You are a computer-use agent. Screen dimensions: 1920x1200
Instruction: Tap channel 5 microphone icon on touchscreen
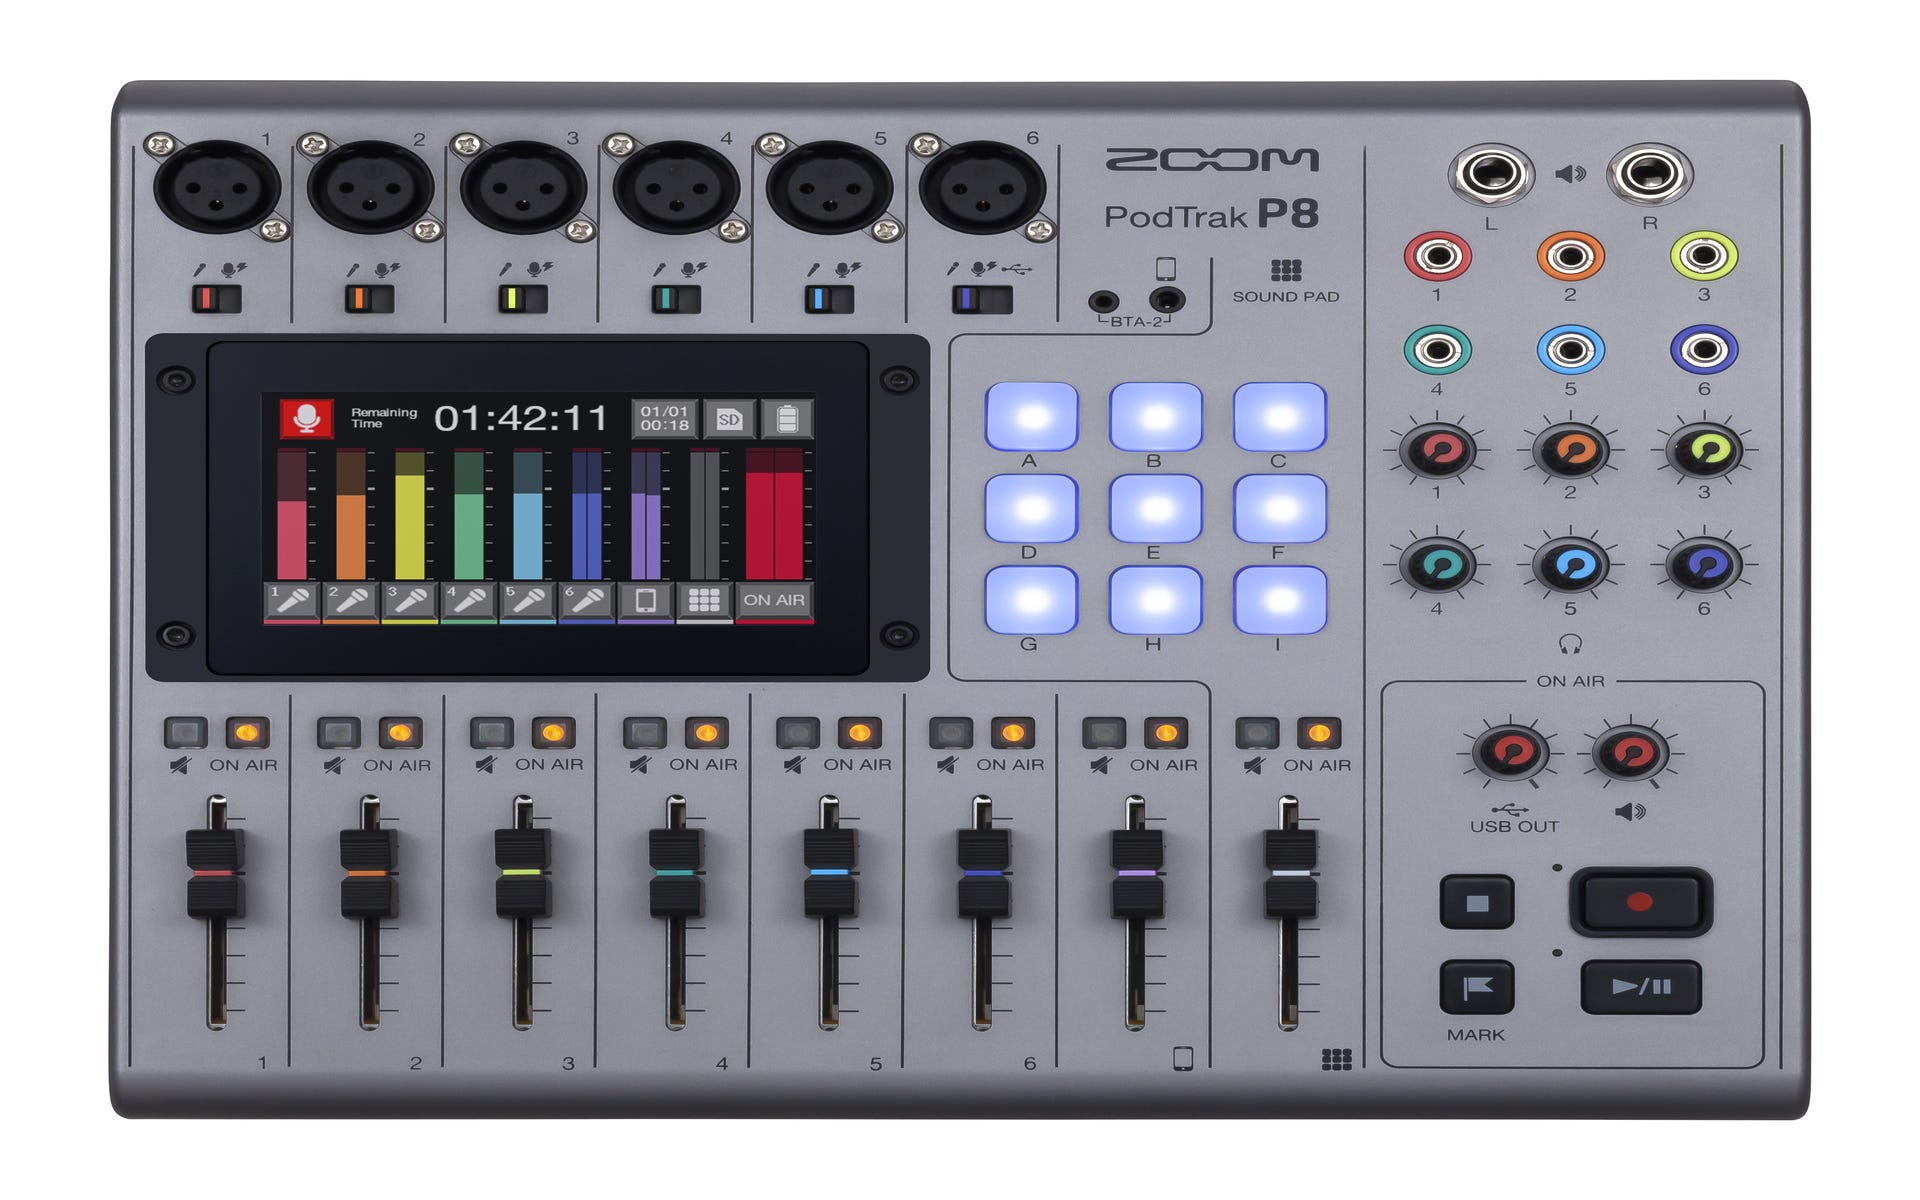pyautogui.click(x=527, y=600)
